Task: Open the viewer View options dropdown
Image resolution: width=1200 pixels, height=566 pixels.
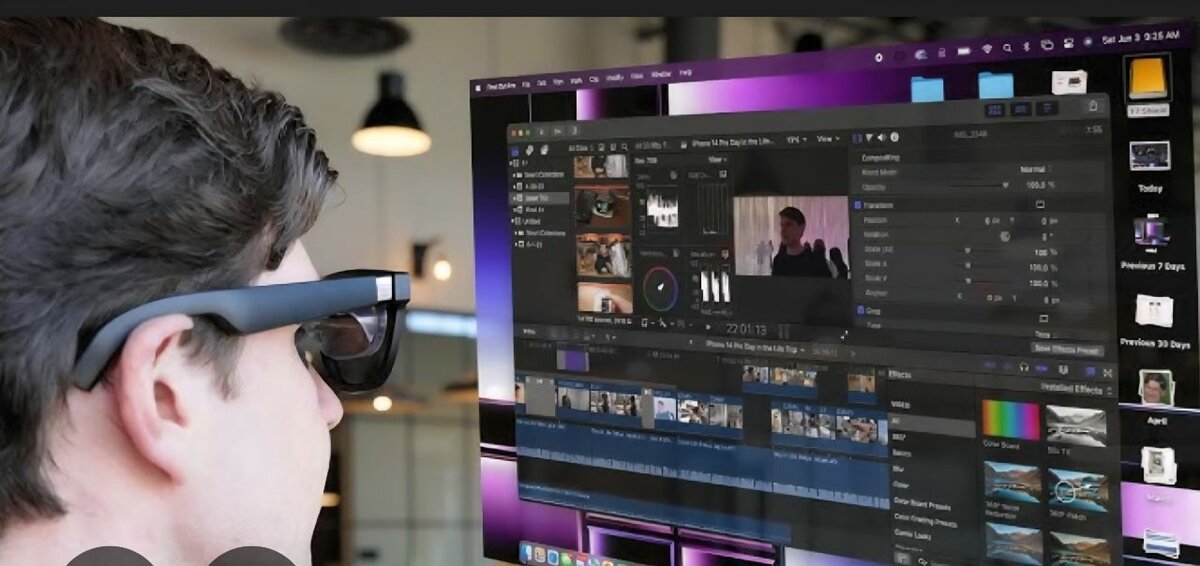Action: click(828, 139)
